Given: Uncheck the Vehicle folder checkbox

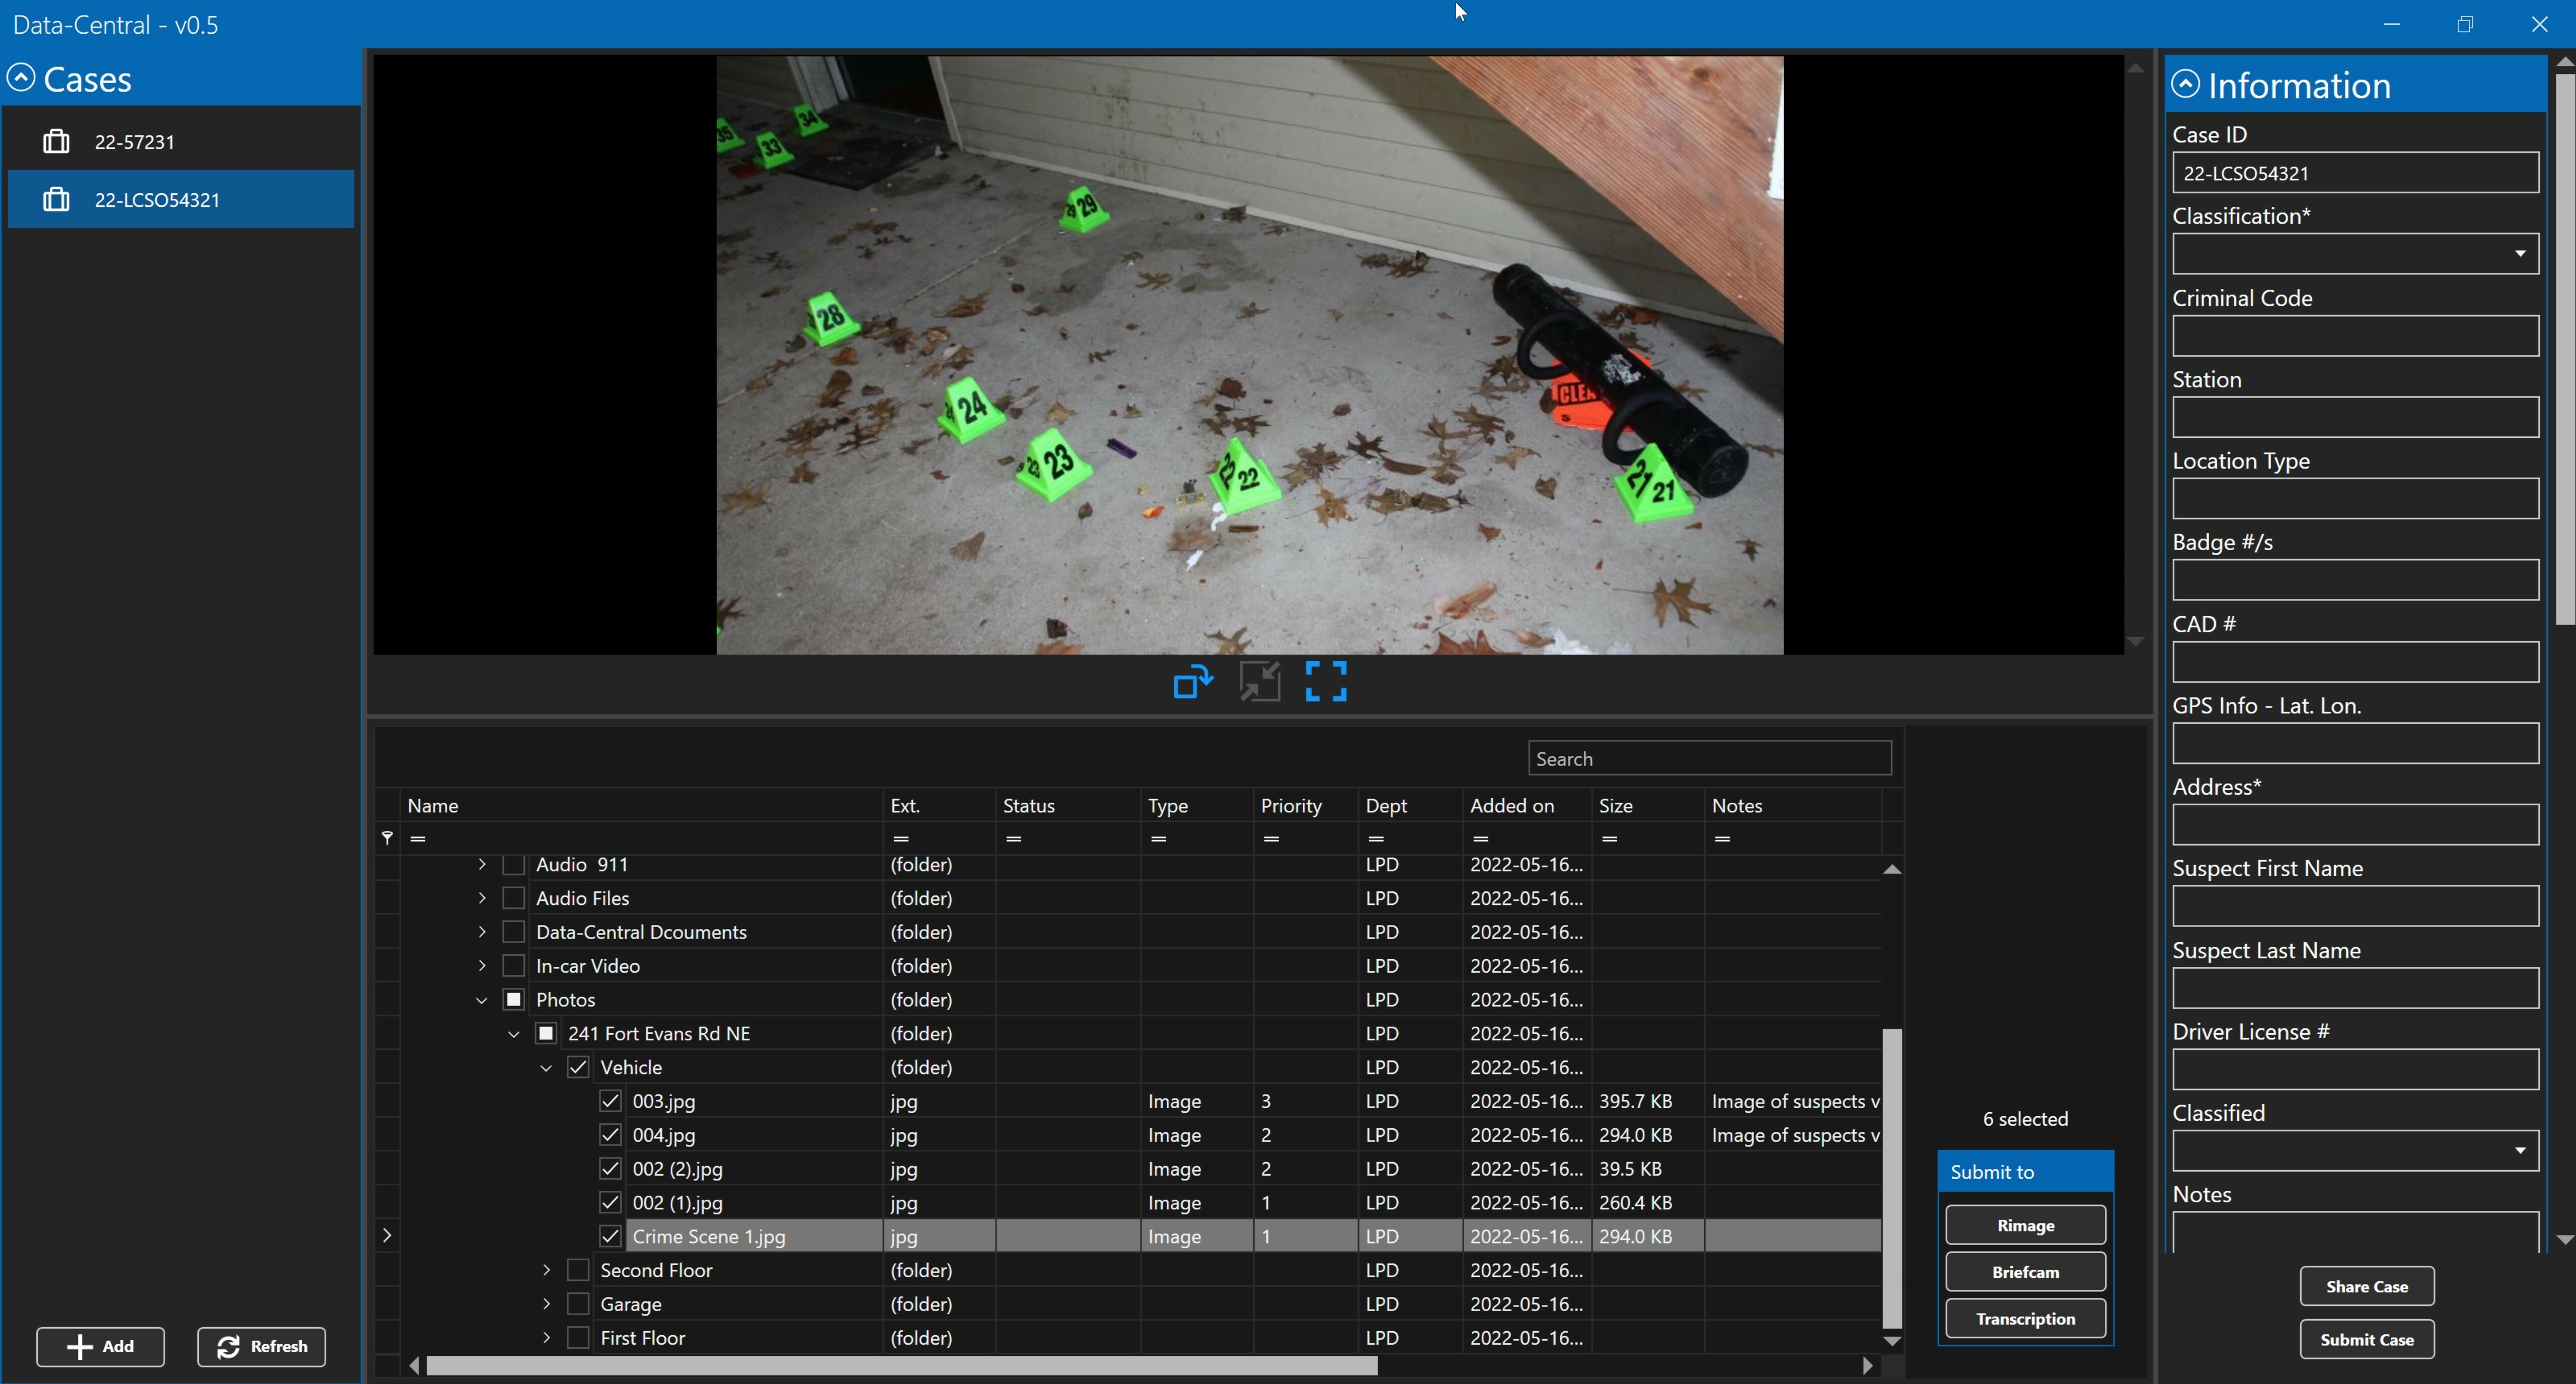Looking at the screenshot, I should tap(578, 1067).
